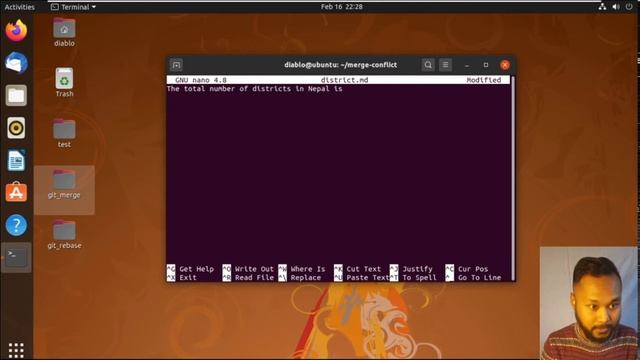The height and width of the screenshot is (360, 640).
Task: Click the 'To Spell' nano shortcut
Action: point(419,278)
